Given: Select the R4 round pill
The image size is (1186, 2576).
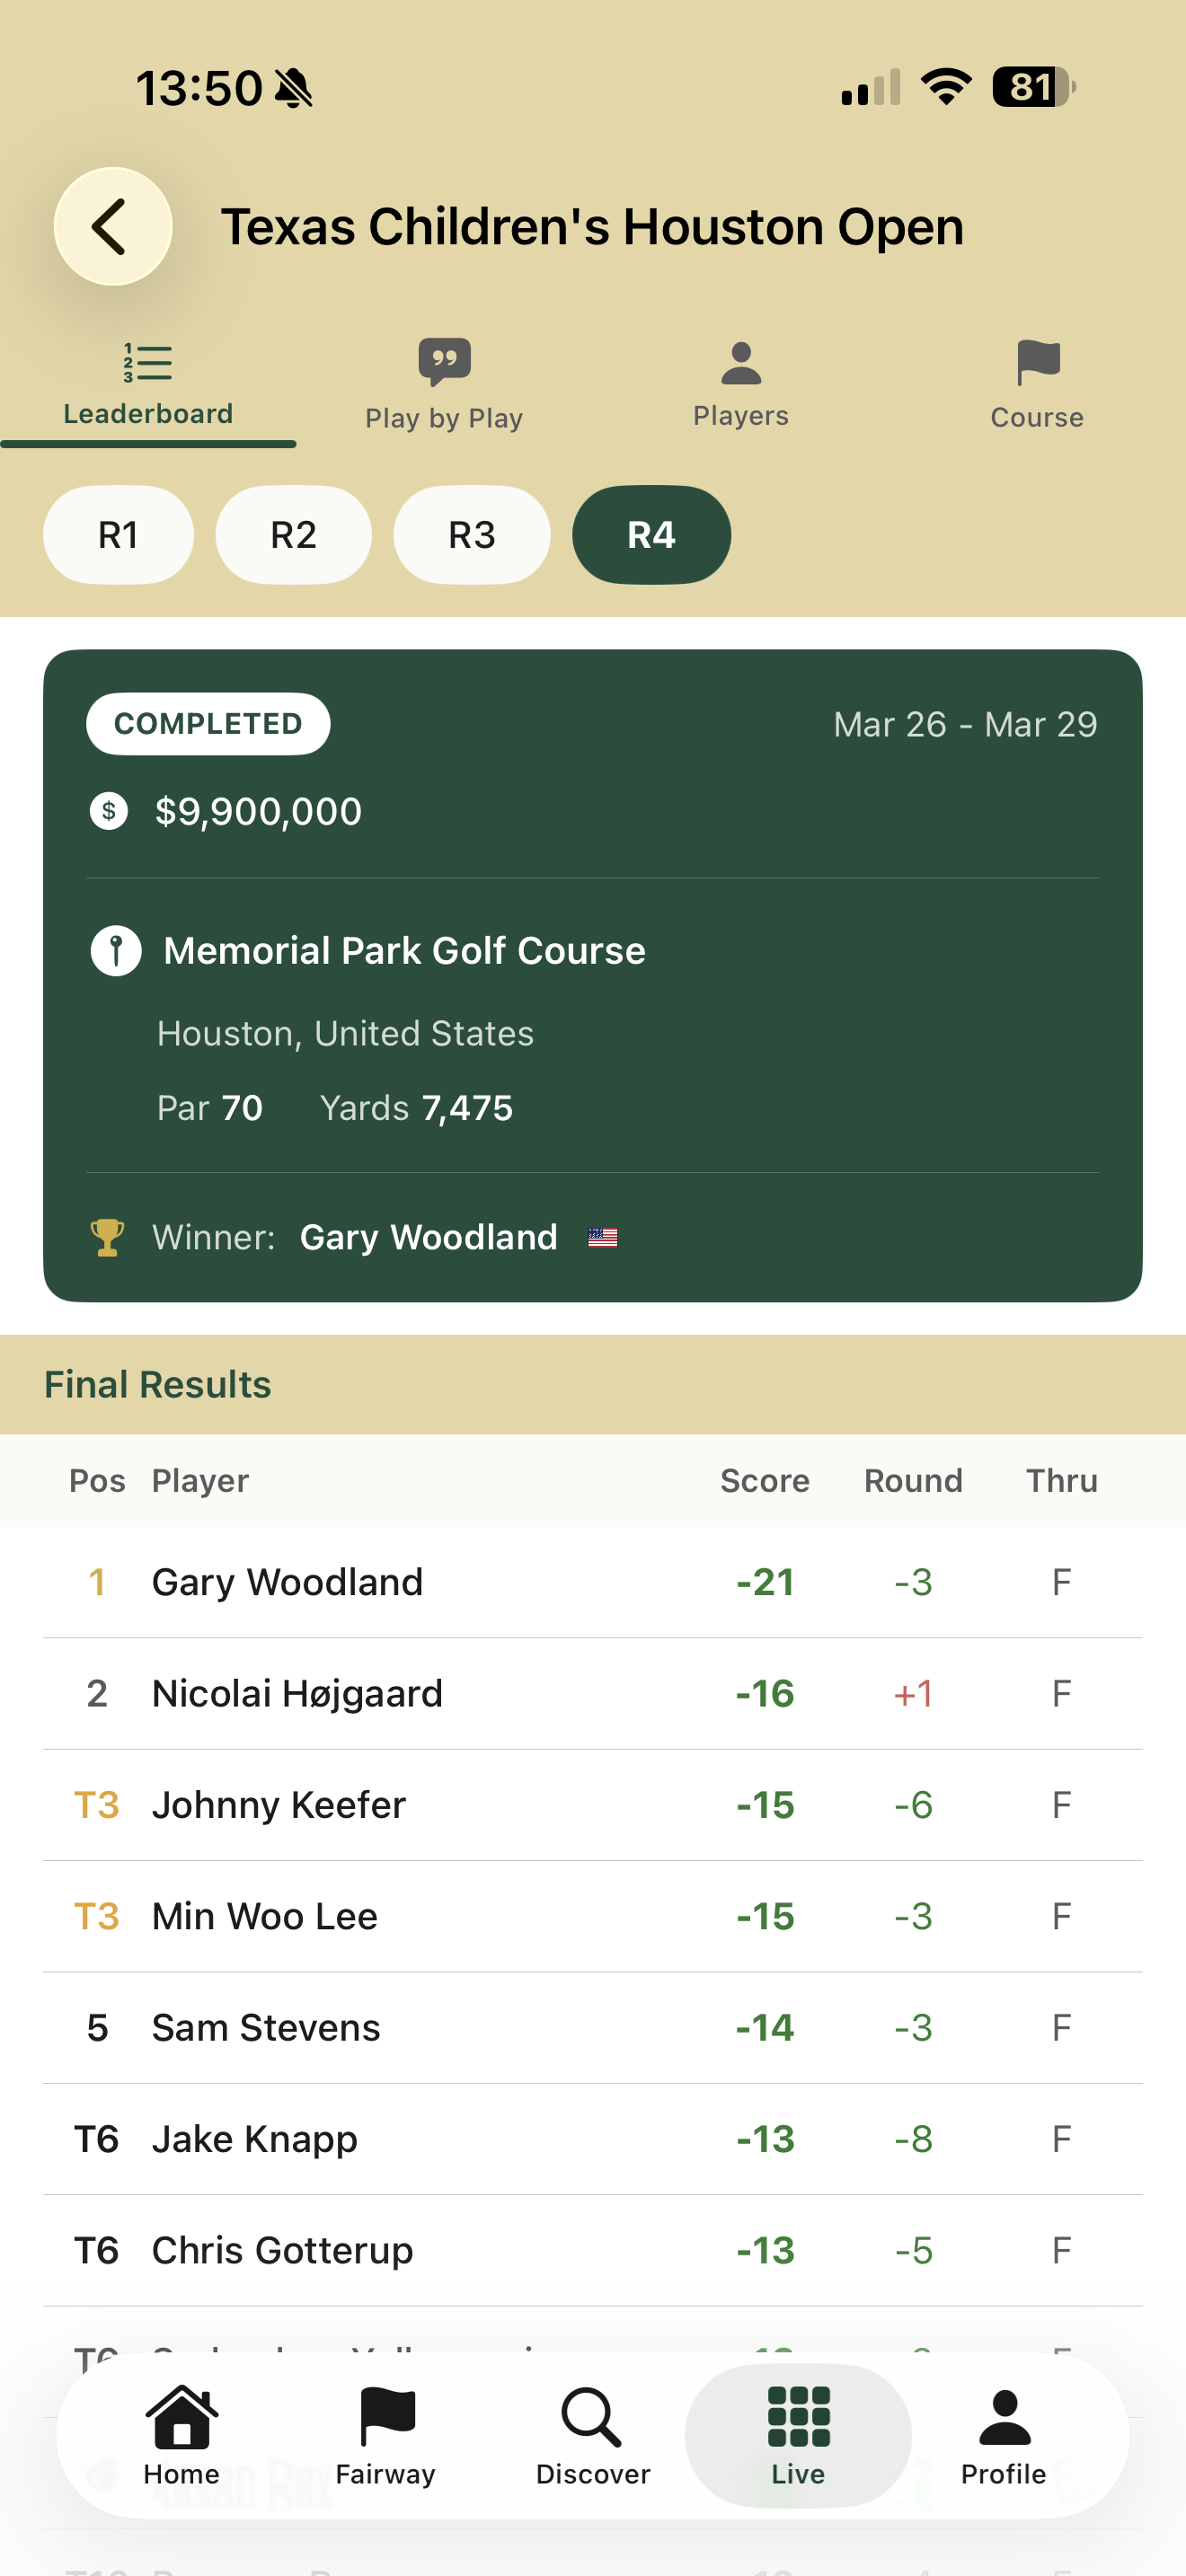Looking at the screenshot, I should (x=651, y=535).
